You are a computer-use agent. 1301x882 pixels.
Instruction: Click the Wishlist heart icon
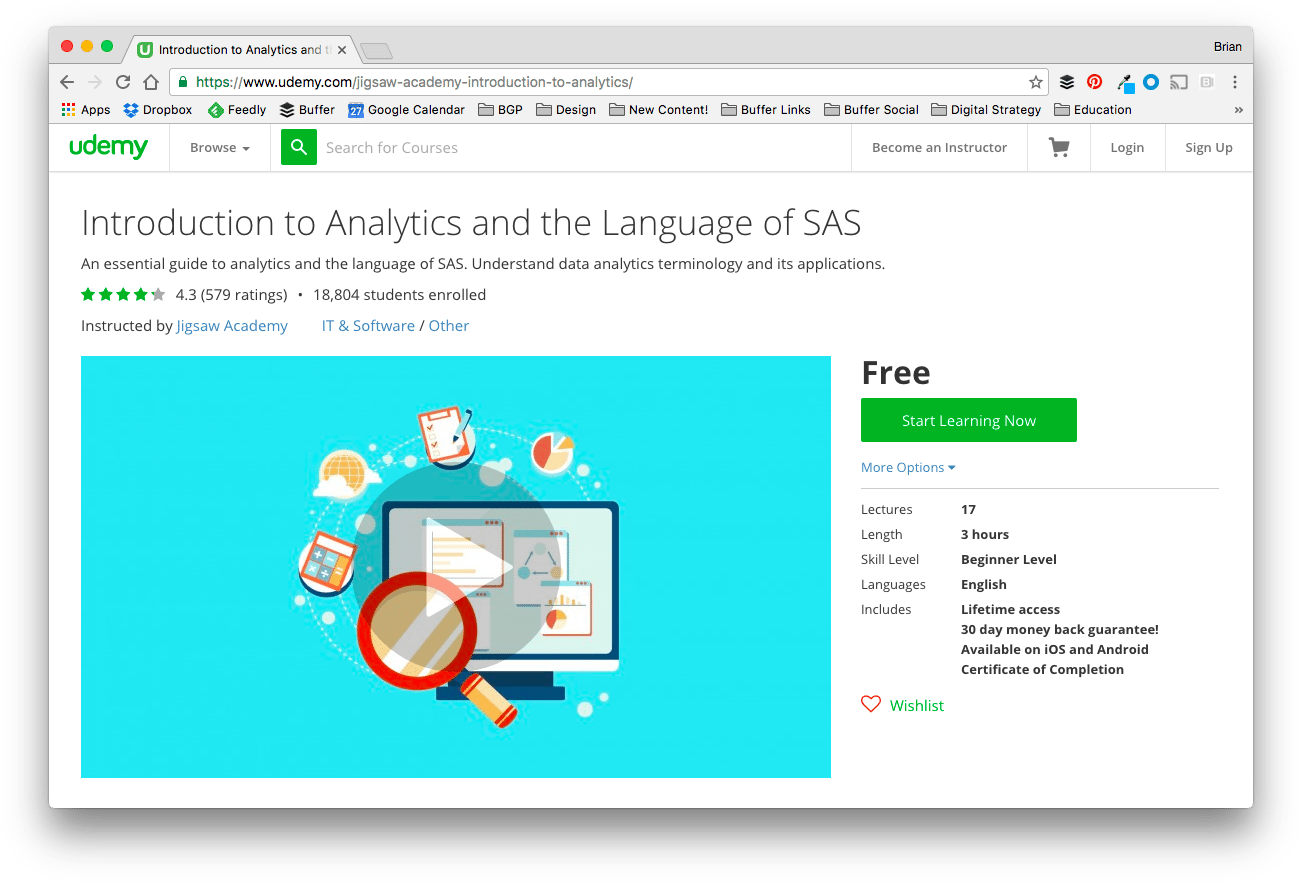click(871, 704)
